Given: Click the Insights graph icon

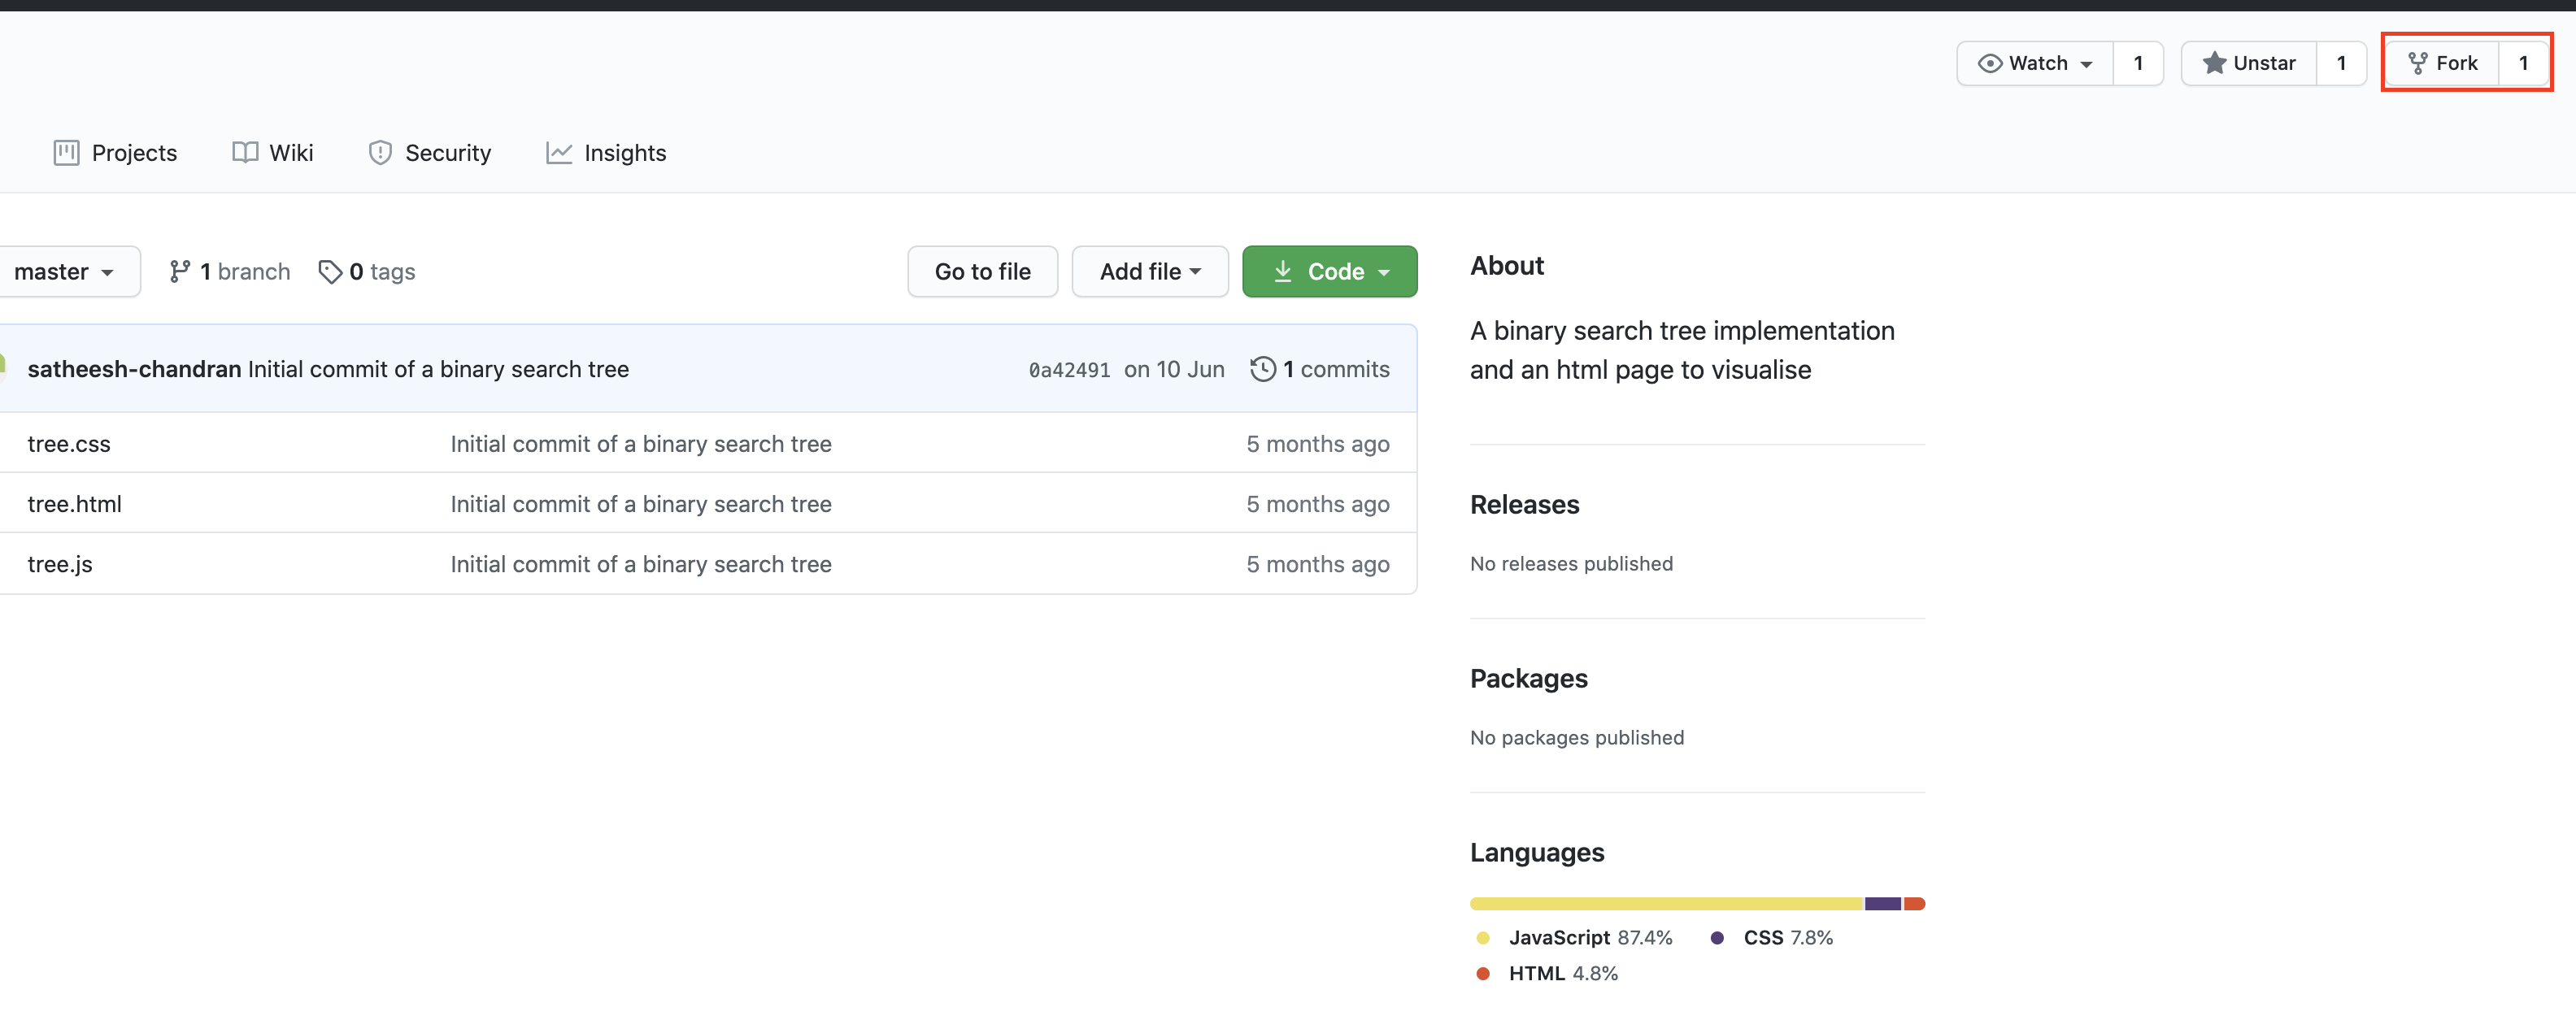Looking at the screenshot, I should 559,153.
